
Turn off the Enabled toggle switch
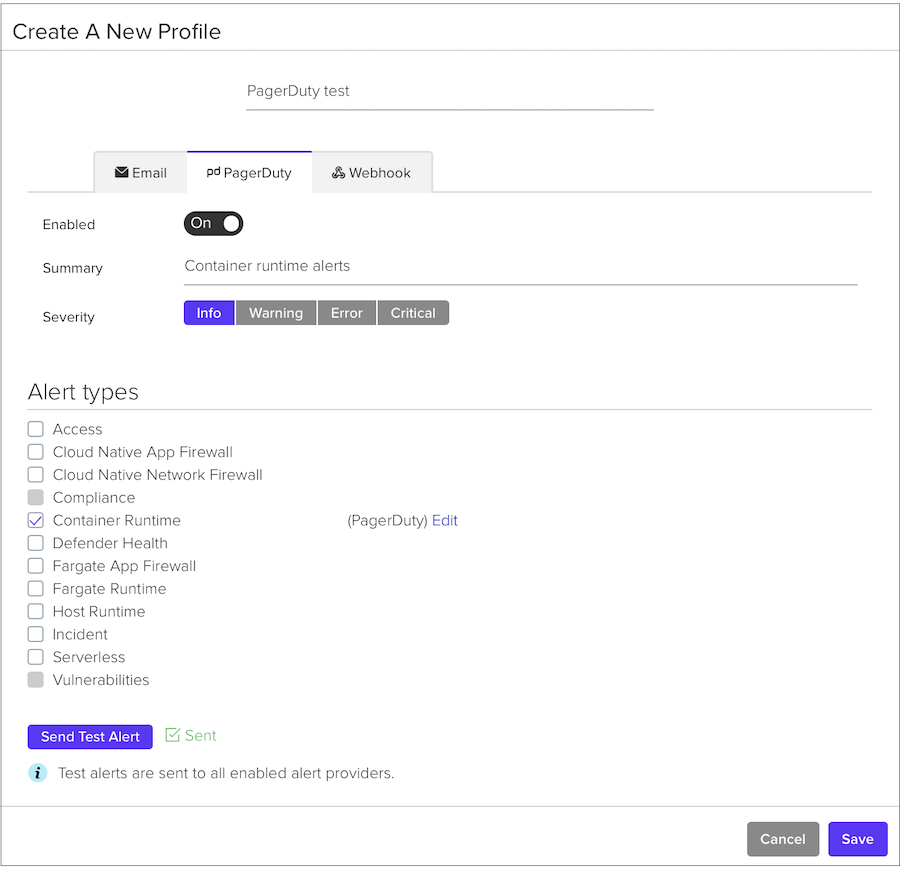click(x=213, y=224)
